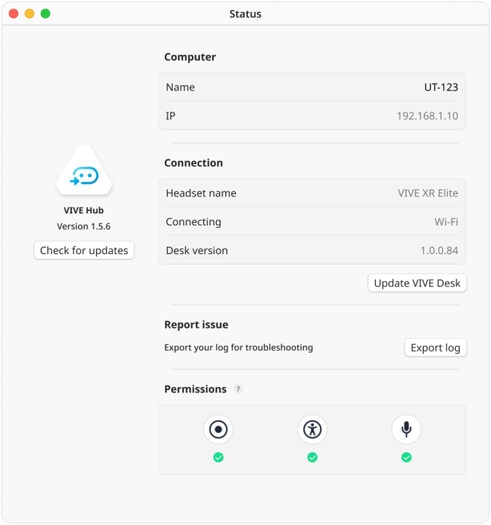The image size is (491, 525).
Task: Click the Desk version row label
Action: pyautogui.click(x=197, y=250)
